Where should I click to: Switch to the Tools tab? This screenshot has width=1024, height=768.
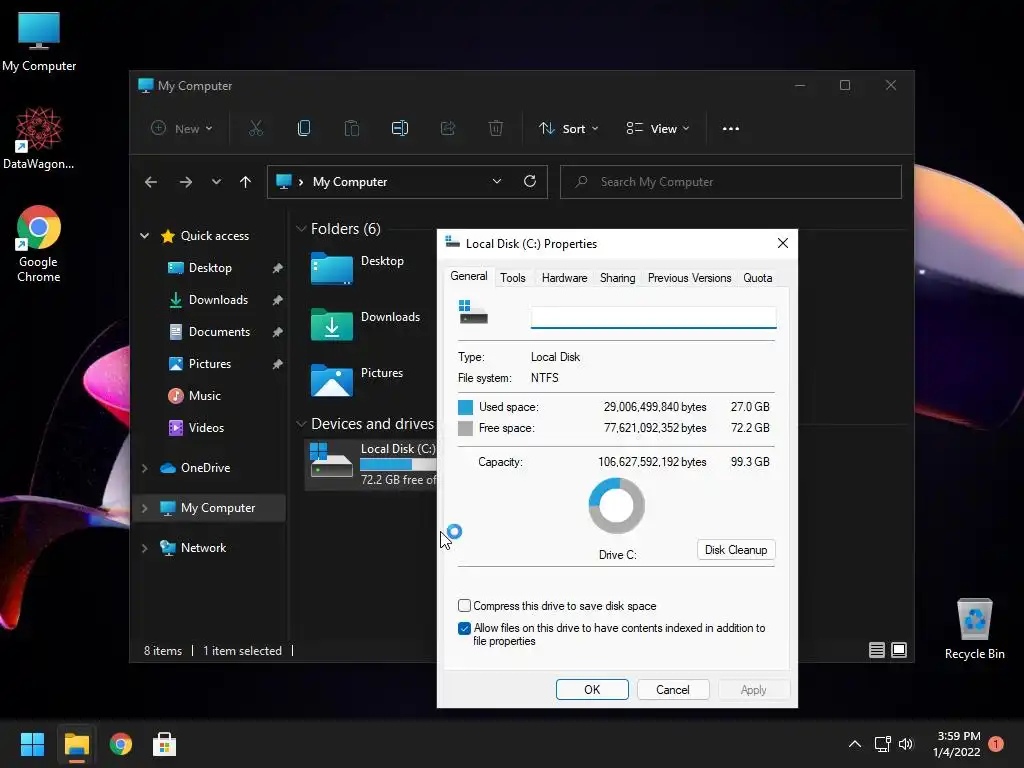(513, 278)
